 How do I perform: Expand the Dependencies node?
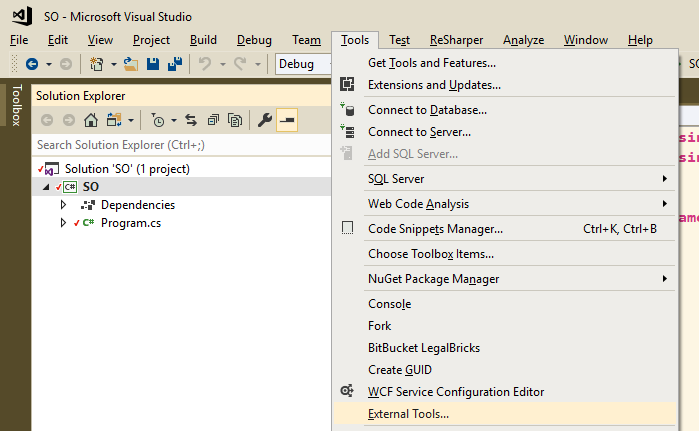[63, 205]
